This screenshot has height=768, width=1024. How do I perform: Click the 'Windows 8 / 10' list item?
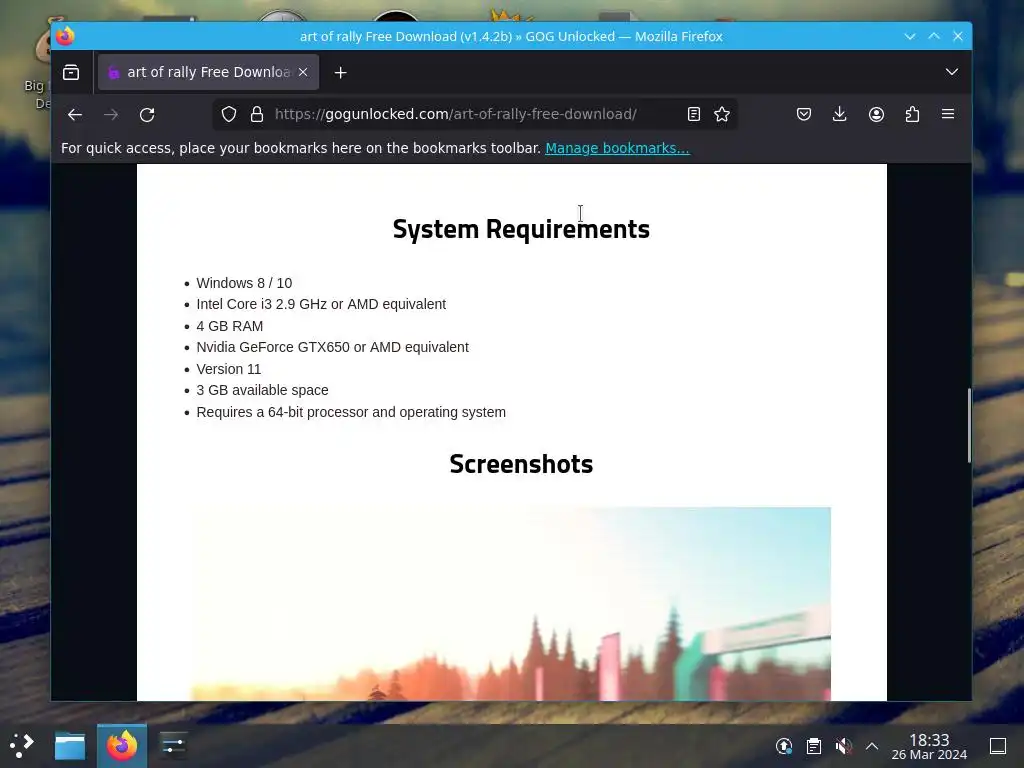pos(244,283)
